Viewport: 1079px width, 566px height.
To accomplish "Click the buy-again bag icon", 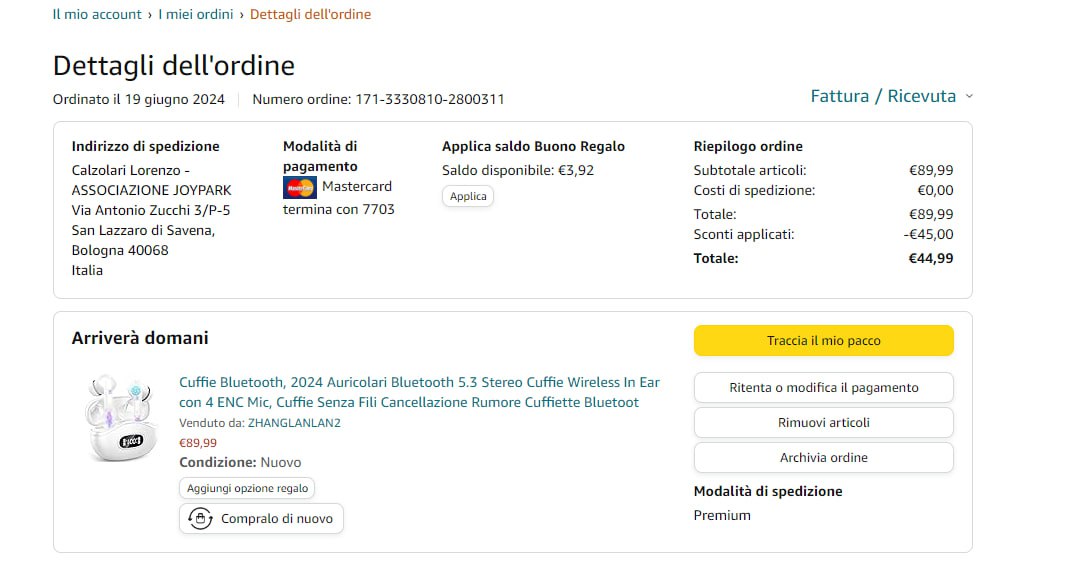I will [201, 519].
